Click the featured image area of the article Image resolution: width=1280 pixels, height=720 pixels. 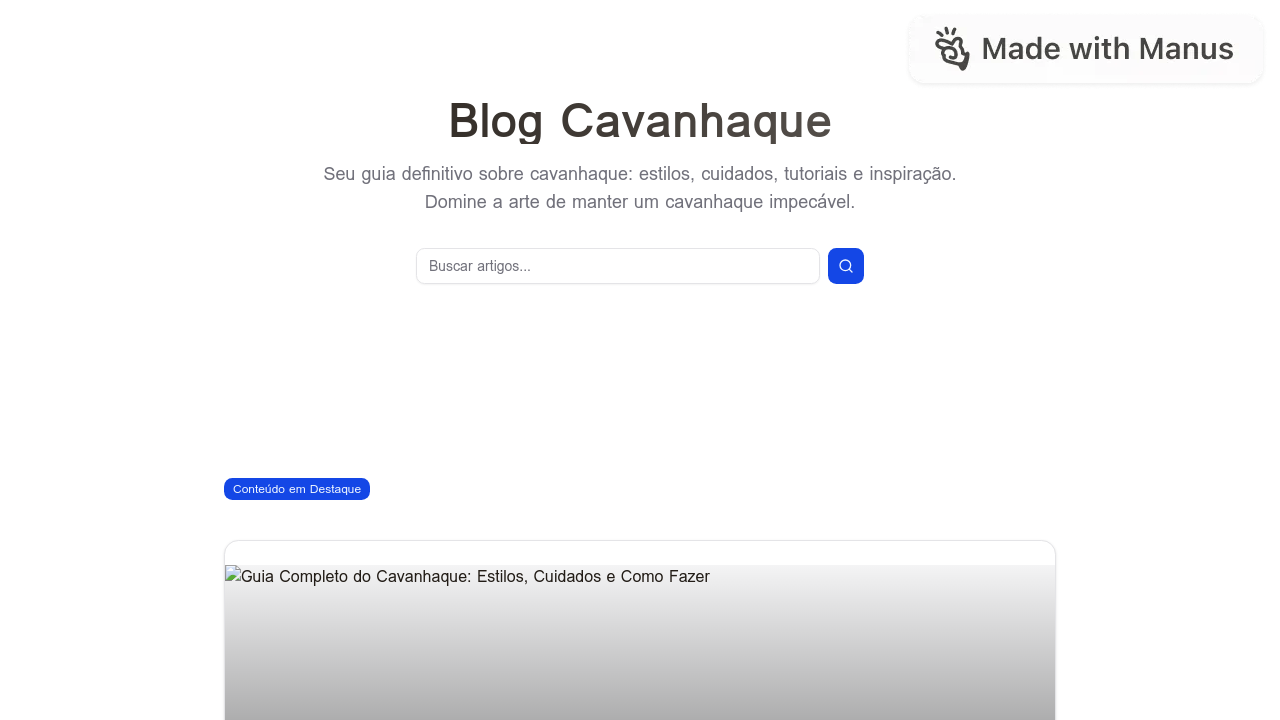pyautogui.click(x=640, y=650)
